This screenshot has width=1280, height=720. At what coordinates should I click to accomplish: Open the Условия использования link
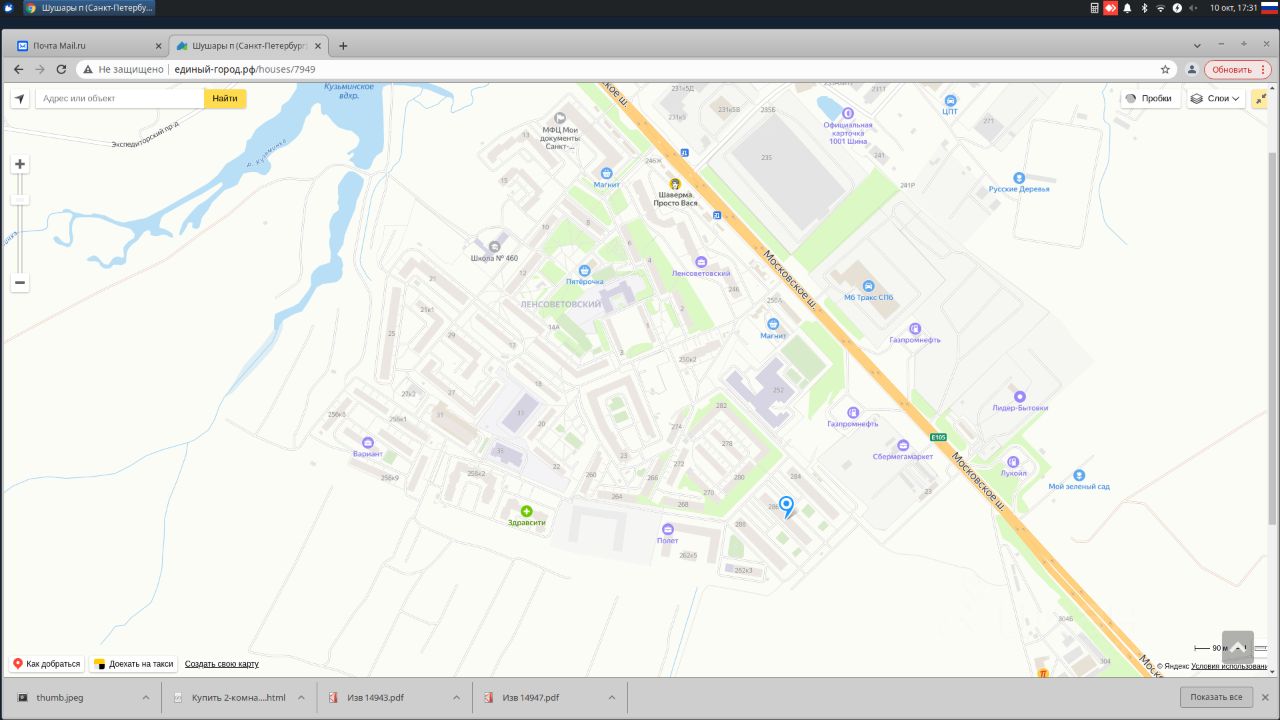coord(1229,666)
